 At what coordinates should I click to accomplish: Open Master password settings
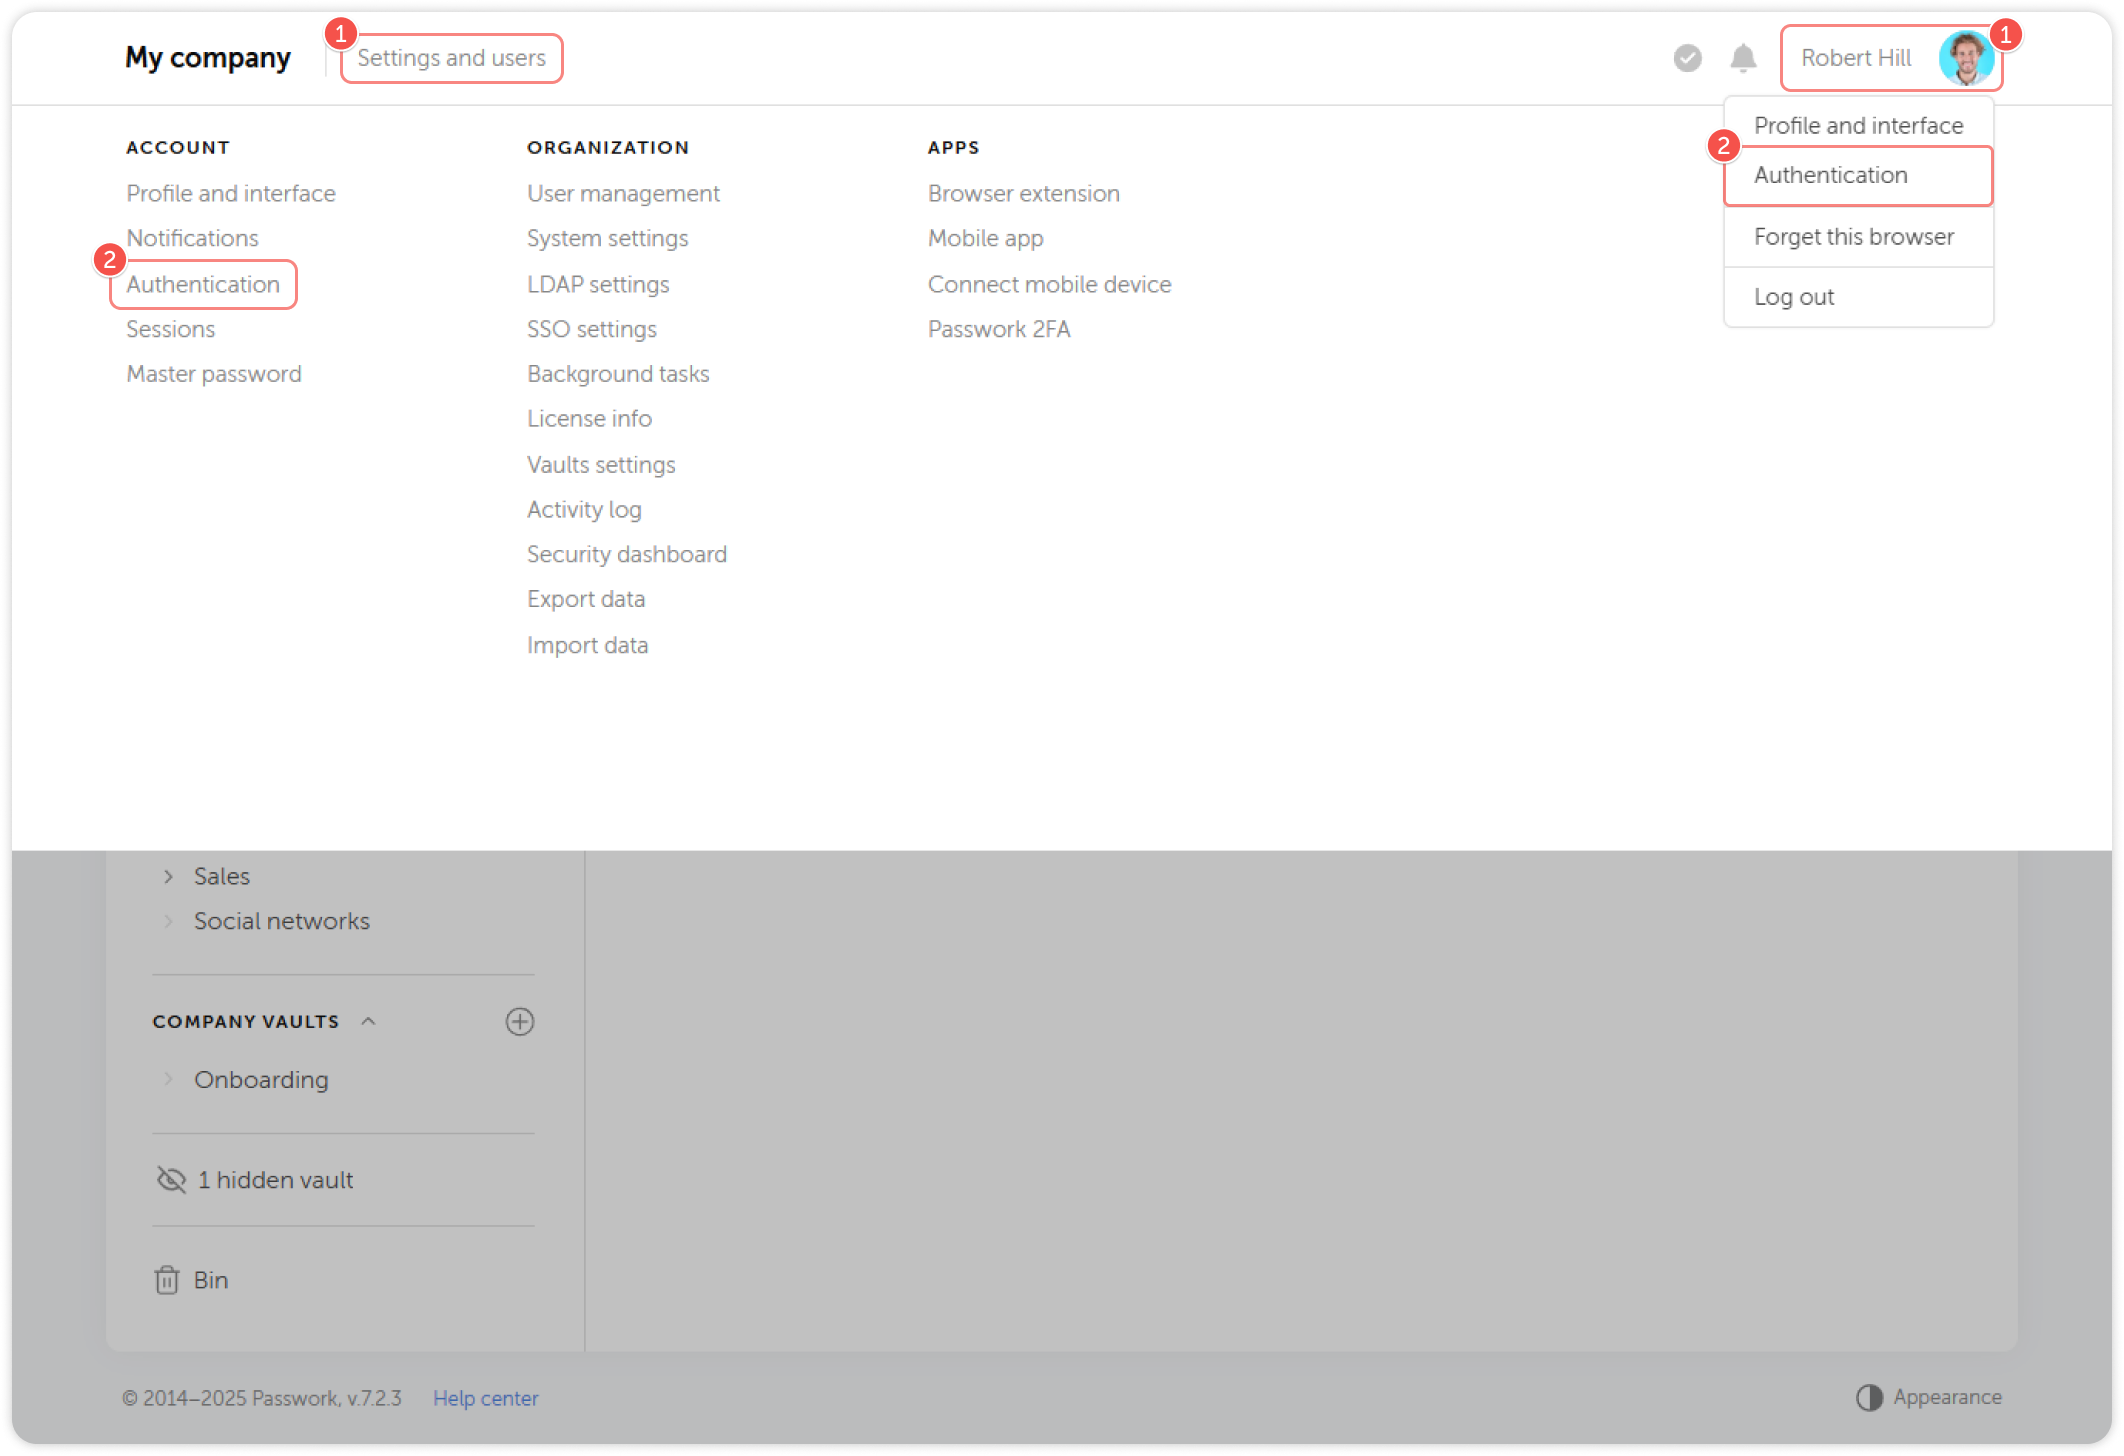click(214, 373)
